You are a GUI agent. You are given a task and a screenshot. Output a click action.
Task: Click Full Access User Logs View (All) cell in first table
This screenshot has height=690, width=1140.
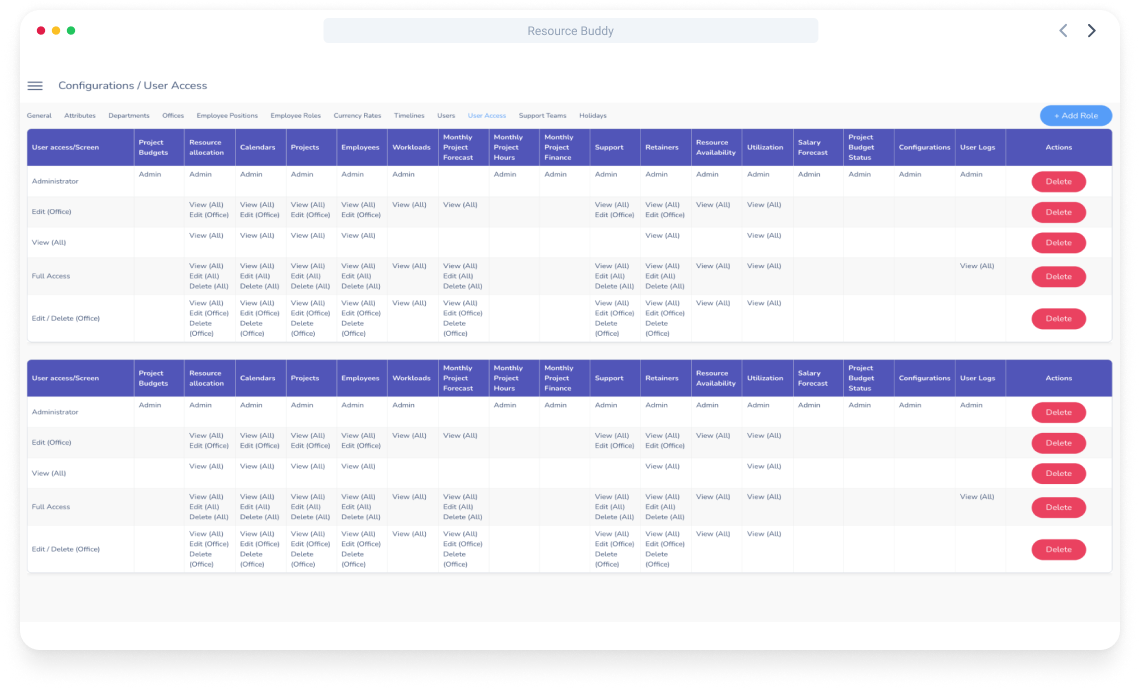(x=977, y=266)
